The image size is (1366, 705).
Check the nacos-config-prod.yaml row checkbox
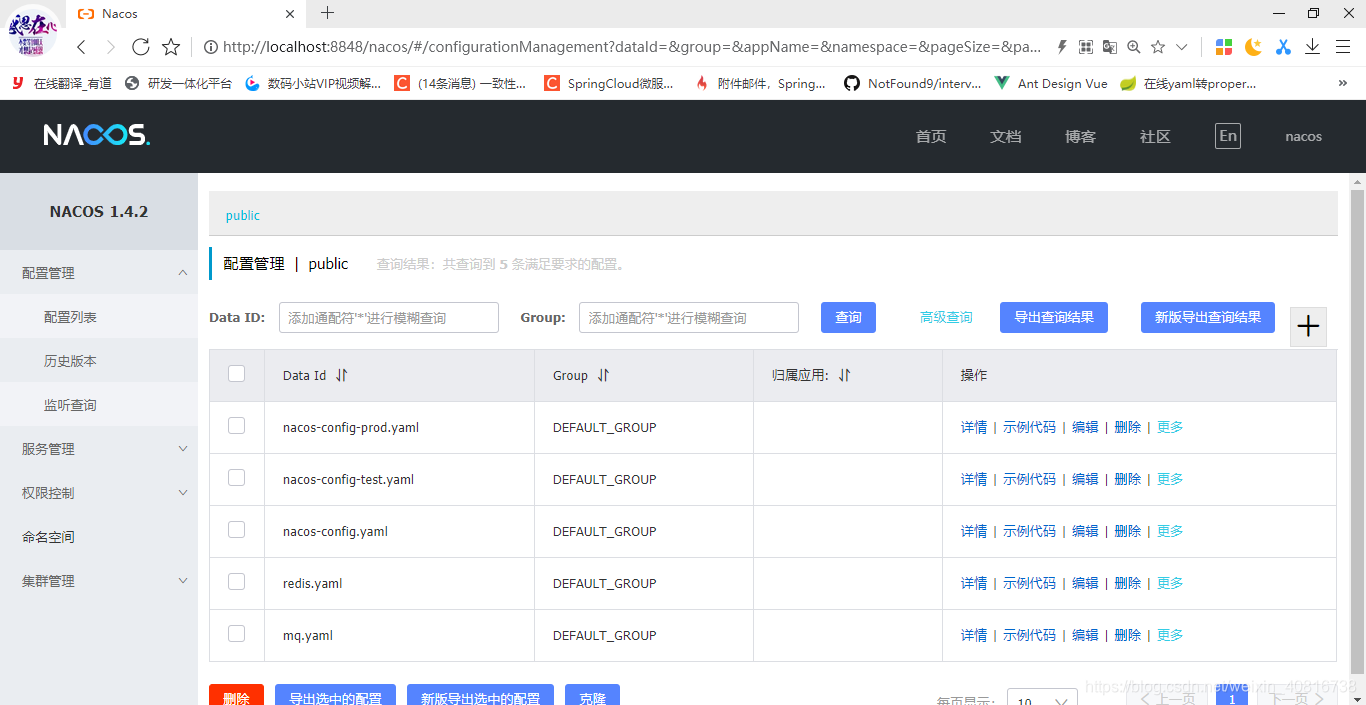[237, 426]
